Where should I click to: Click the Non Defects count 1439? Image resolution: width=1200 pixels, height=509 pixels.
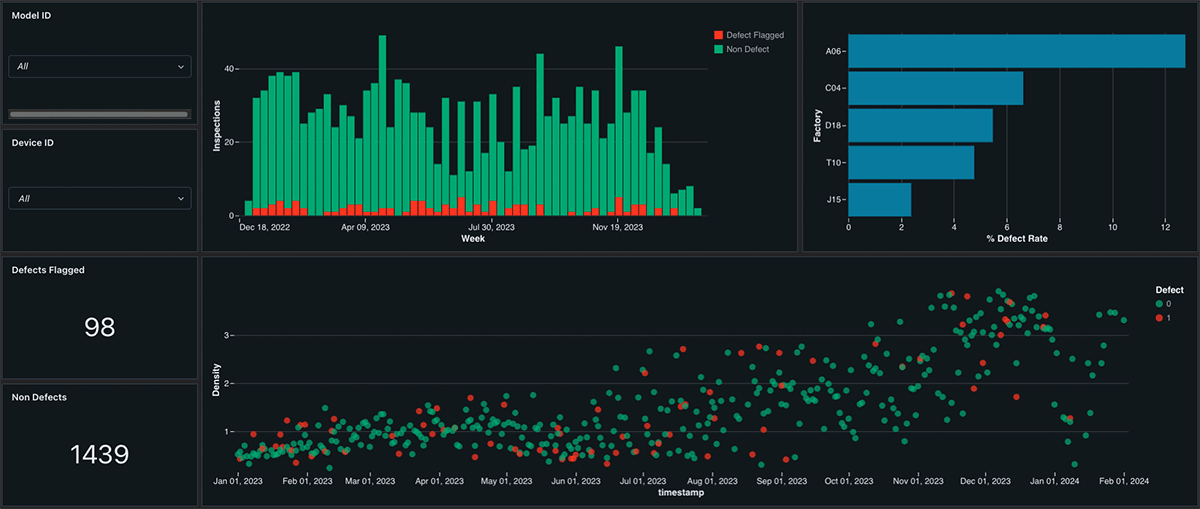99,455
